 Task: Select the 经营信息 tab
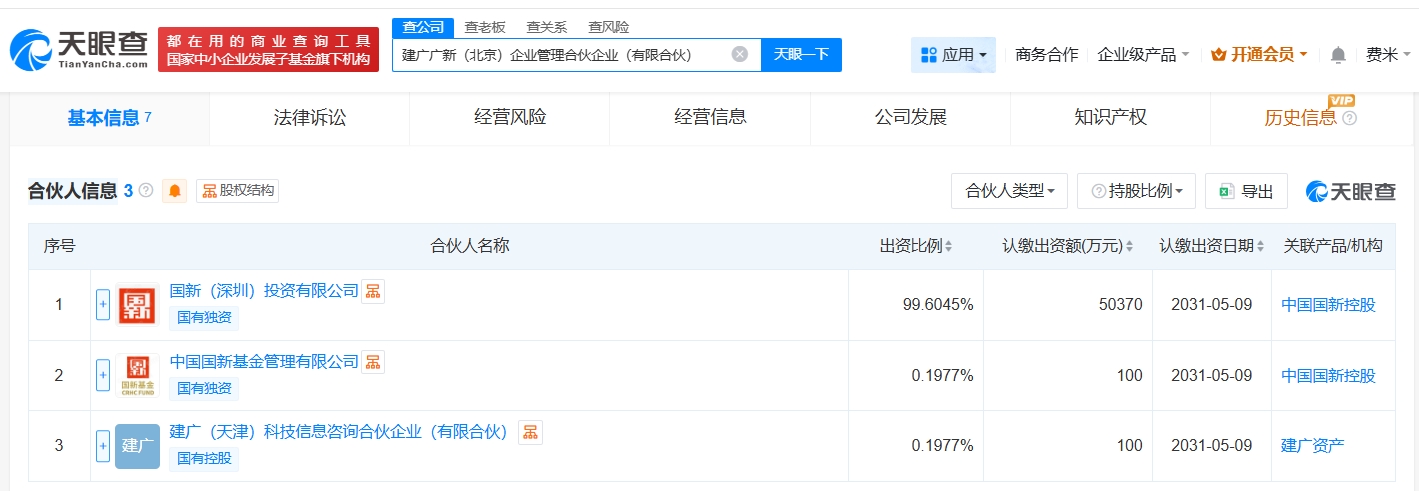710,118
